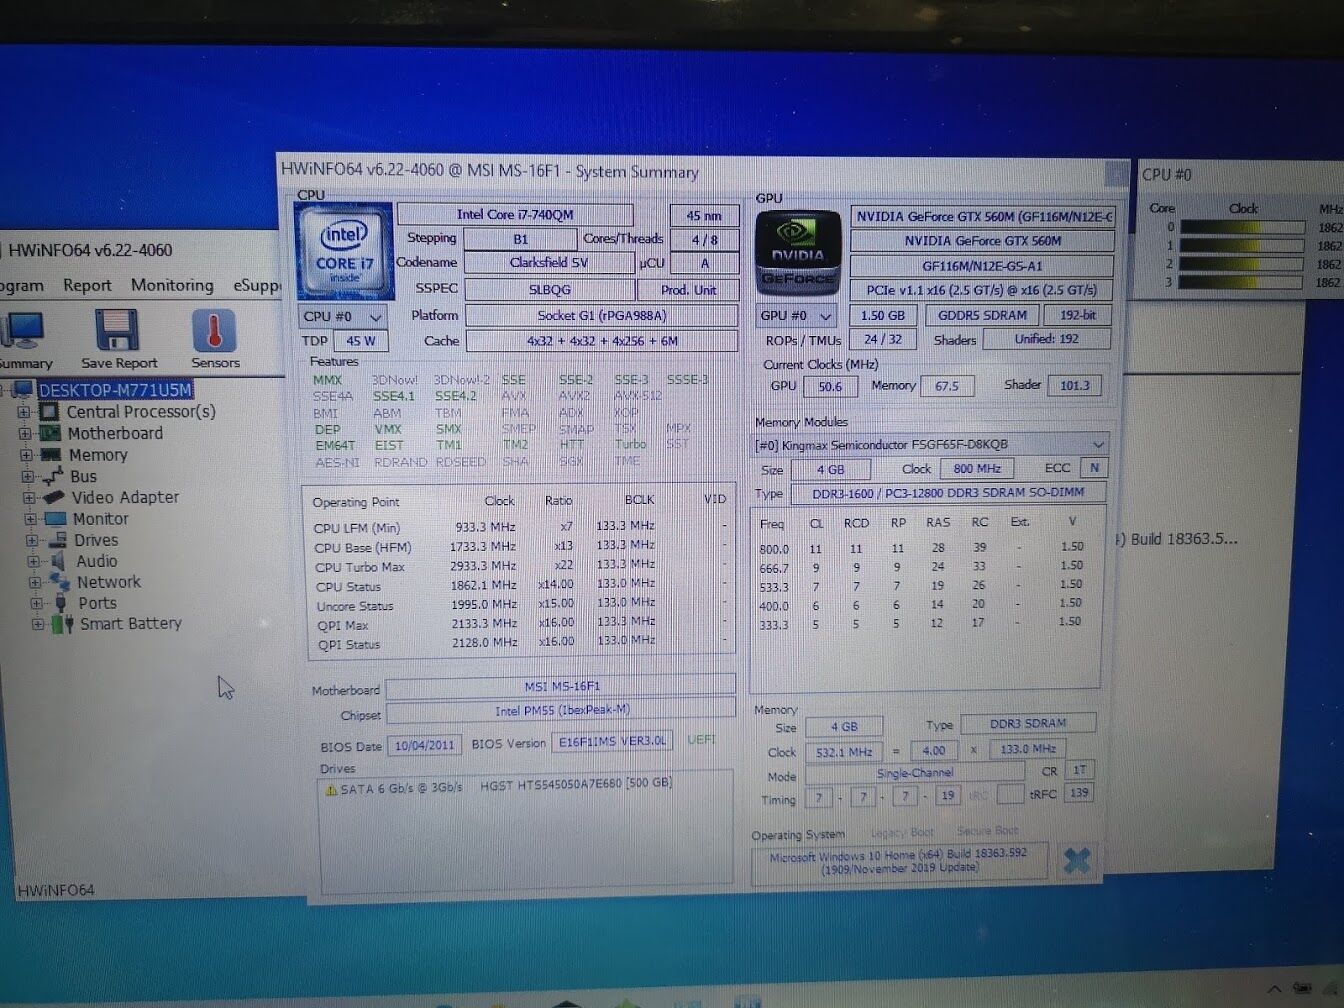Click the BIOS Date 10/04/2011 field
Screen dimensions: 1344x1008
pyautogui.click(x=424, y=745)
